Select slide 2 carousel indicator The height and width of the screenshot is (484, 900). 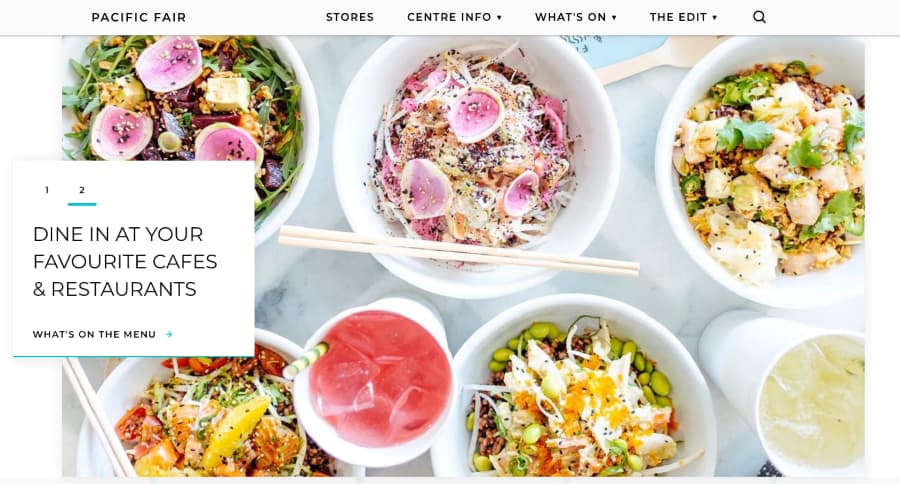(x=82, y=190)
